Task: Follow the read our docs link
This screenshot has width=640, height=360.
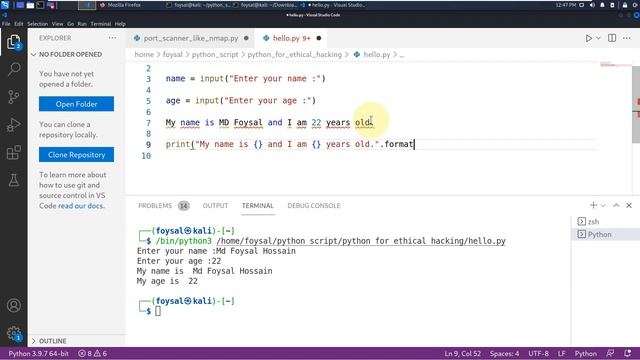Action: click(x=81, y=206)
